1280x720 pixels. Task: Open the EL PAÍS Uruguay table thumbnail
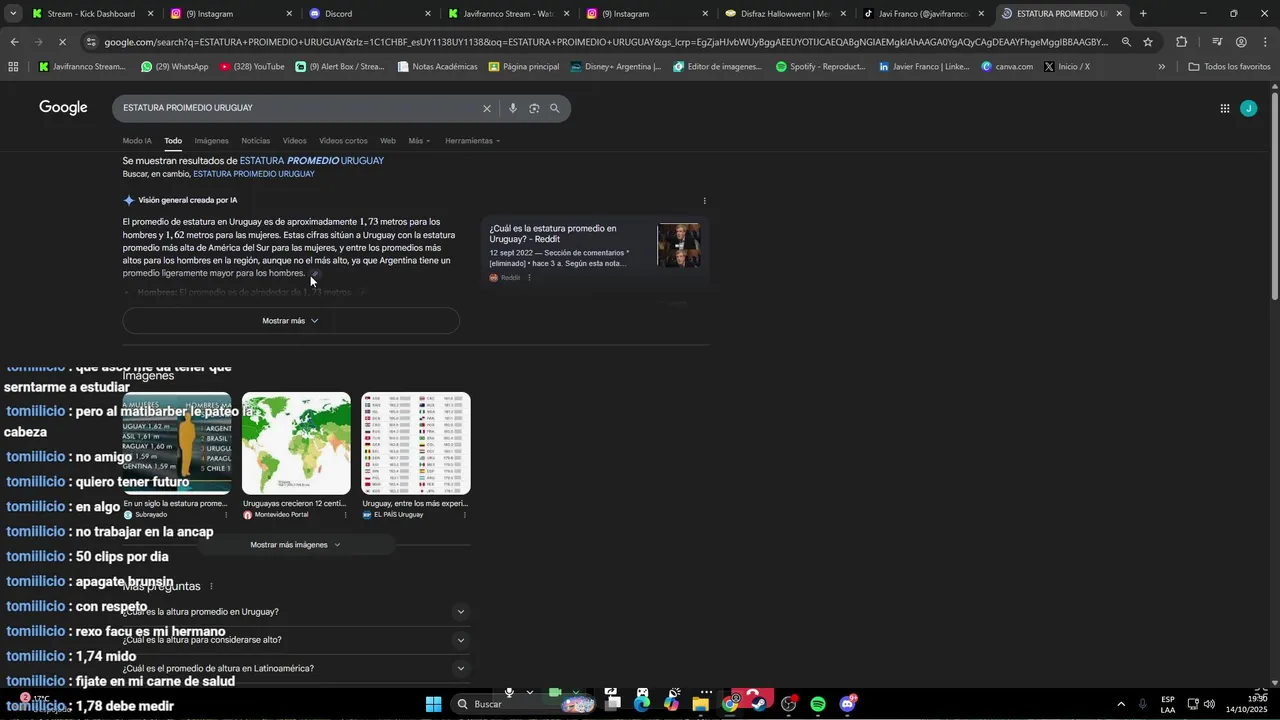click(416, 443)
